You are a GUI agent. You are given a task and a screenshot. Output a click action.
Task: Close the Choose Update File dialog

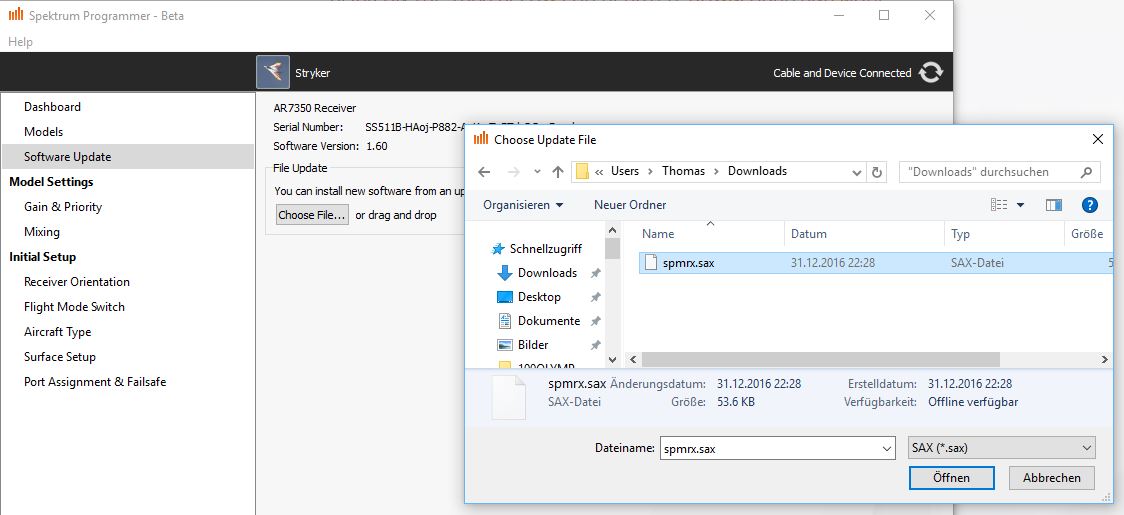pos(1097,140)
